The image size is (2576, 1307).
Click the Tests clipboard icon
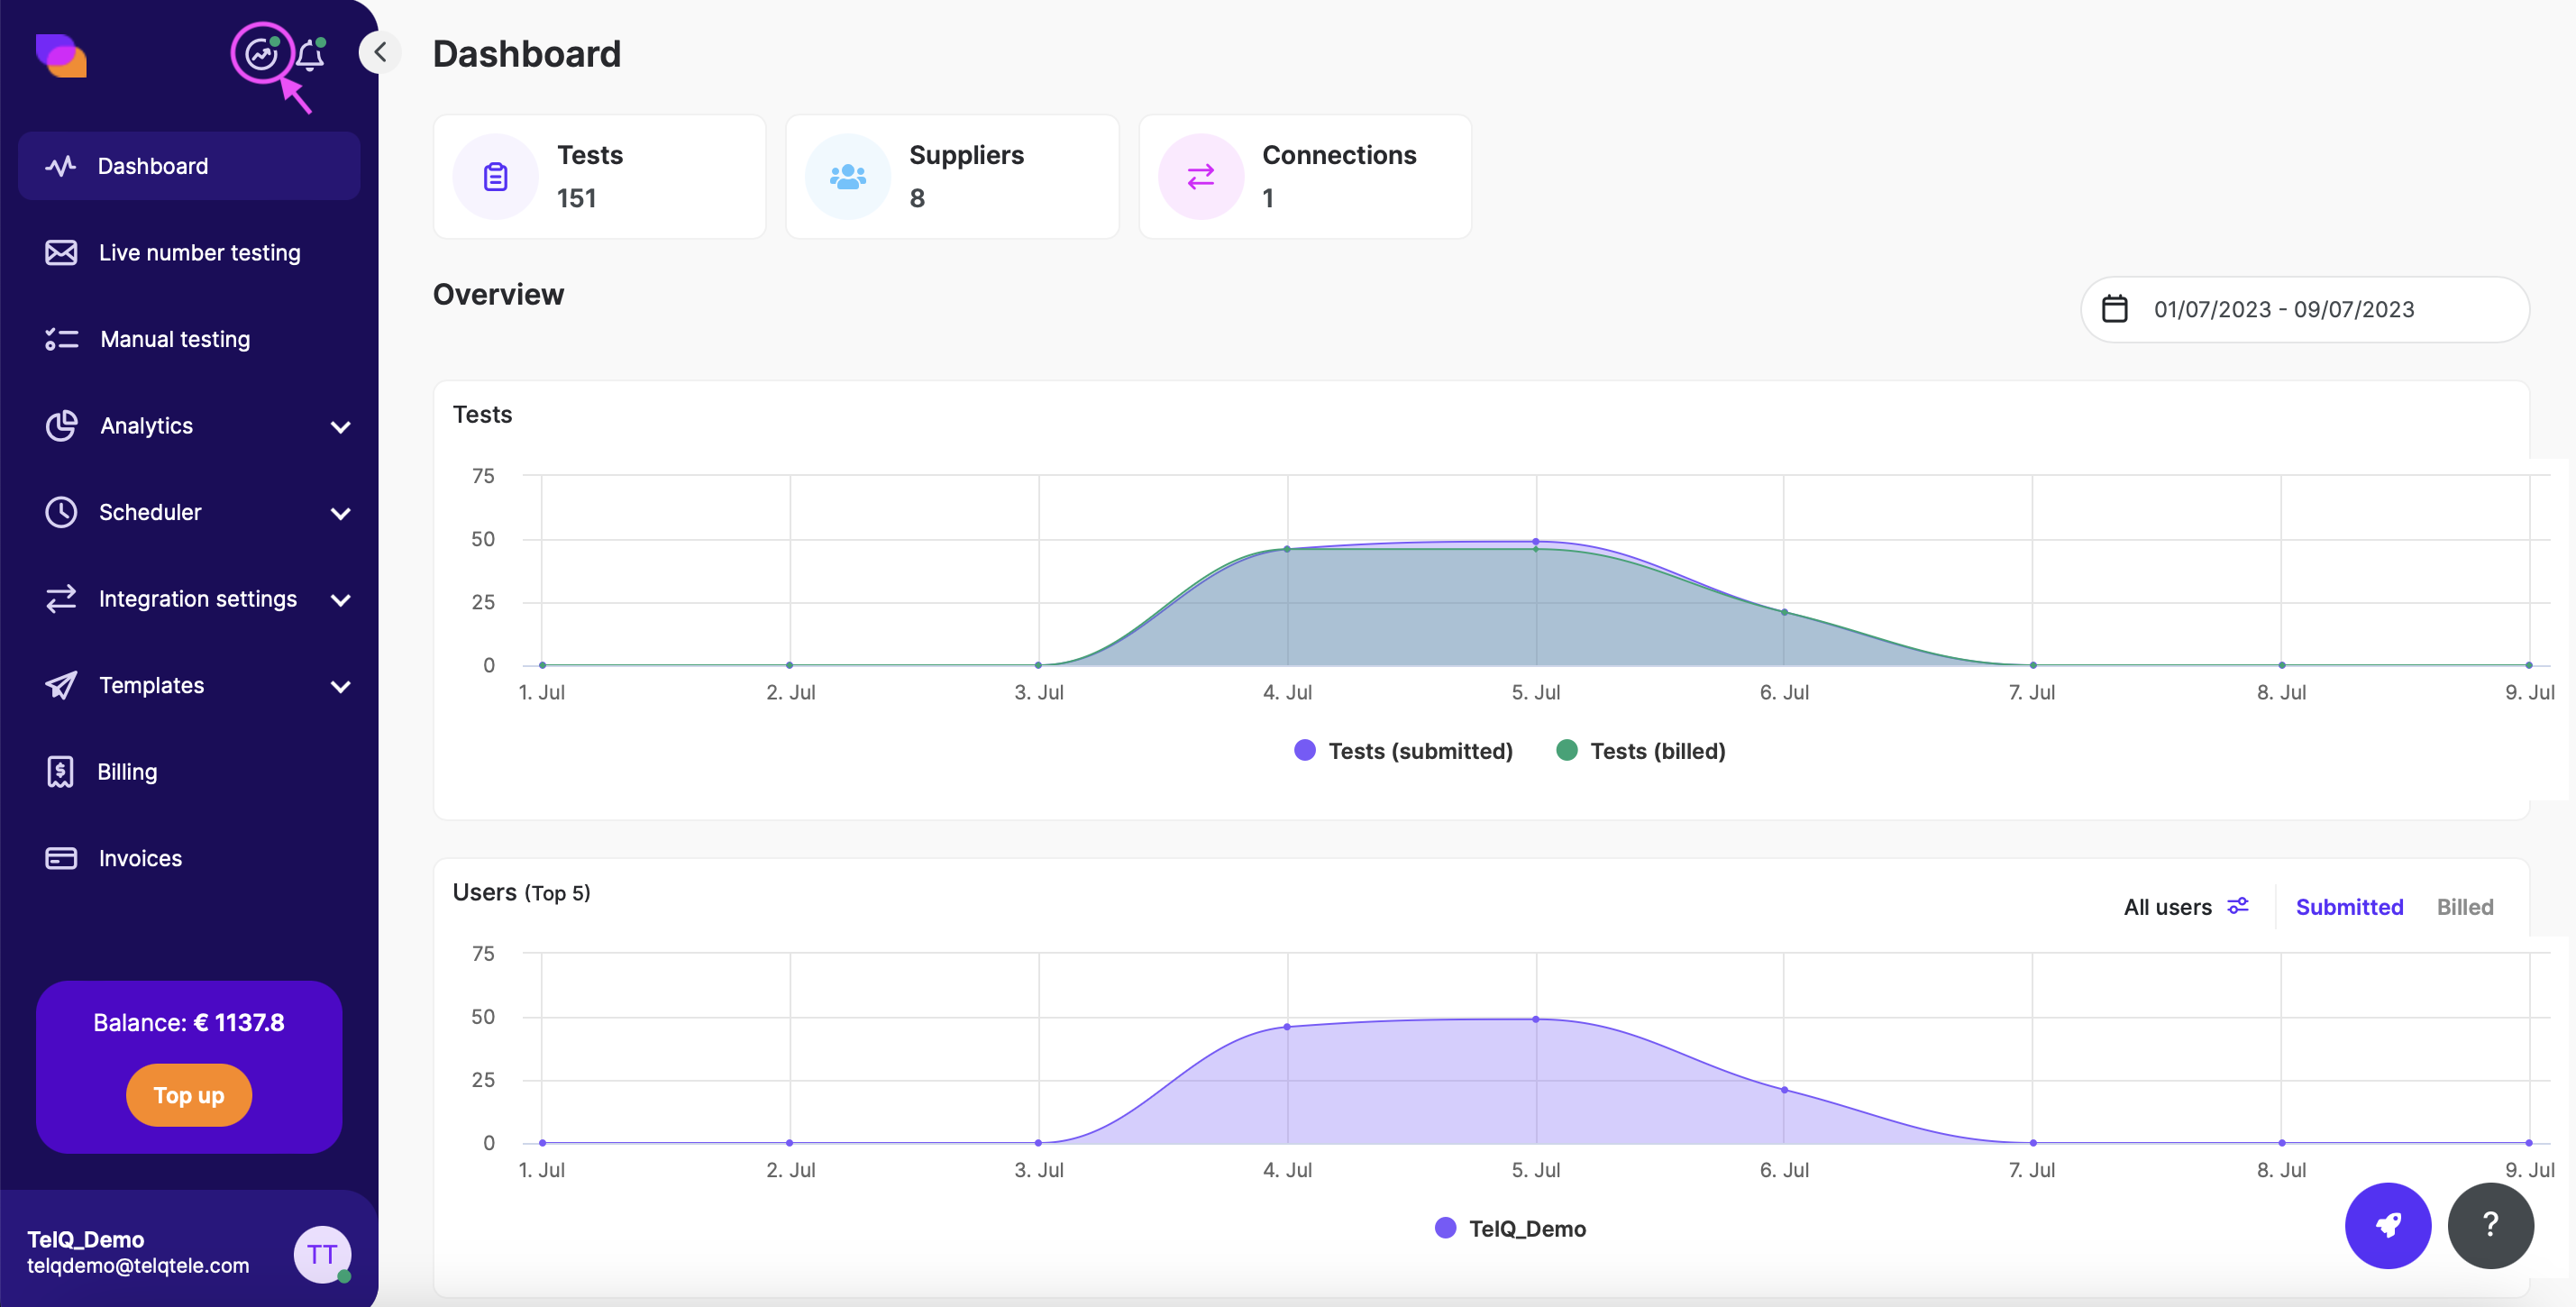coord(496,177)
